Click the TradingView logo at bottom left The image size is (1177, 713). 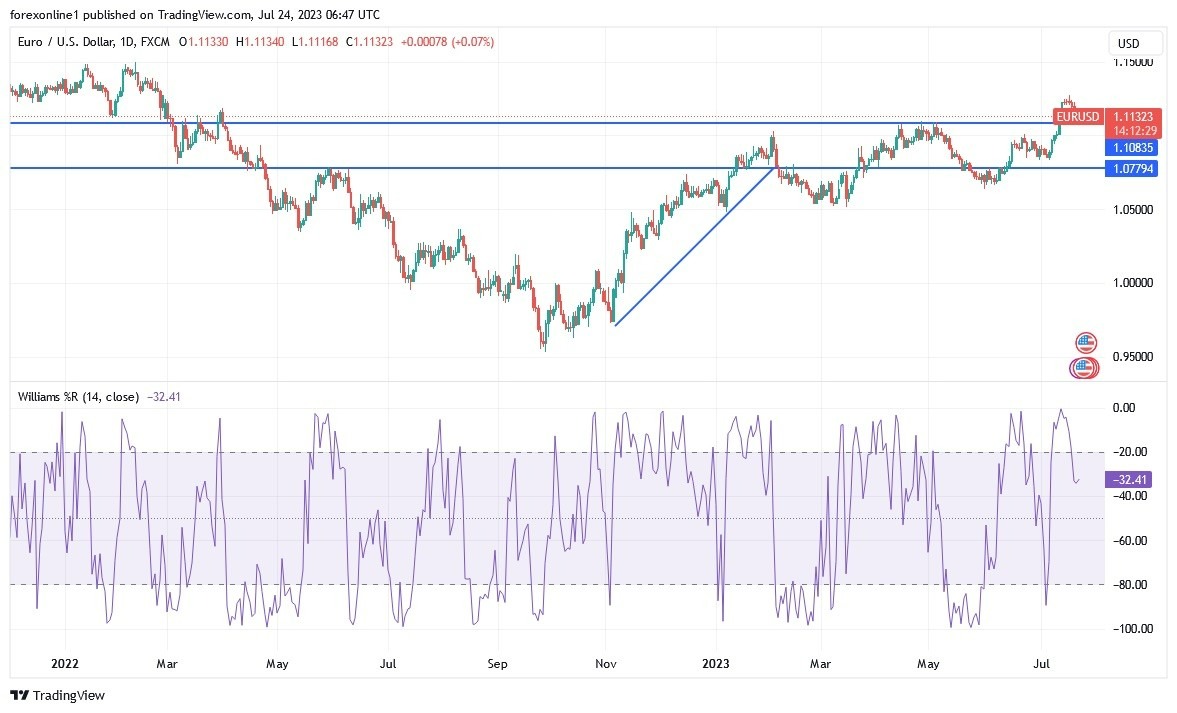tap(57, 695)
